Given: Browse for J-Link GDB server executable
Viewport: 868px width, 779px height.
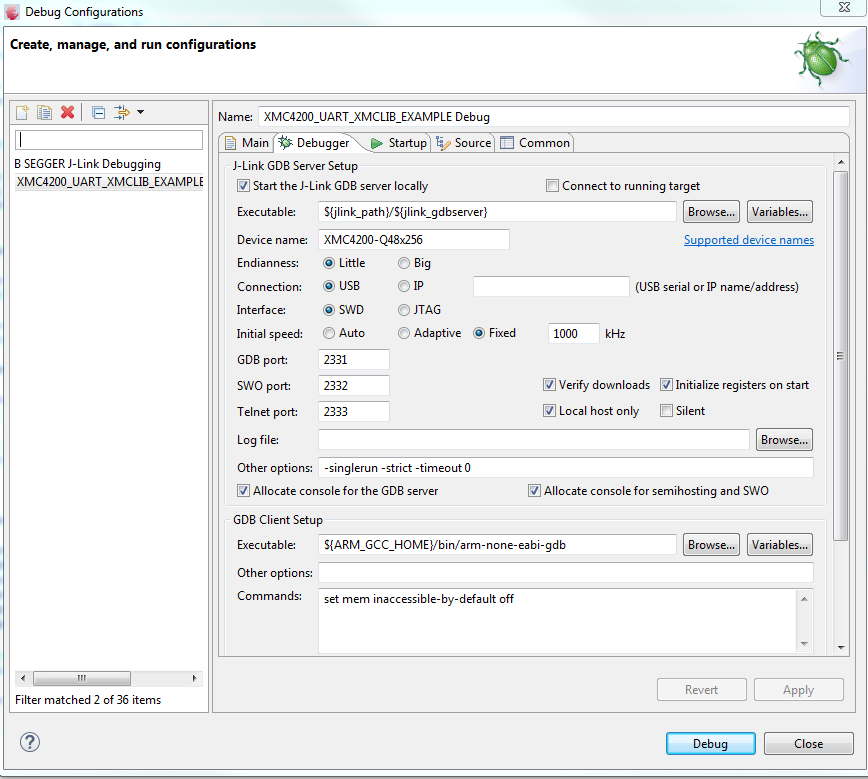Looking at the screenshot, I should coord(711,212).
